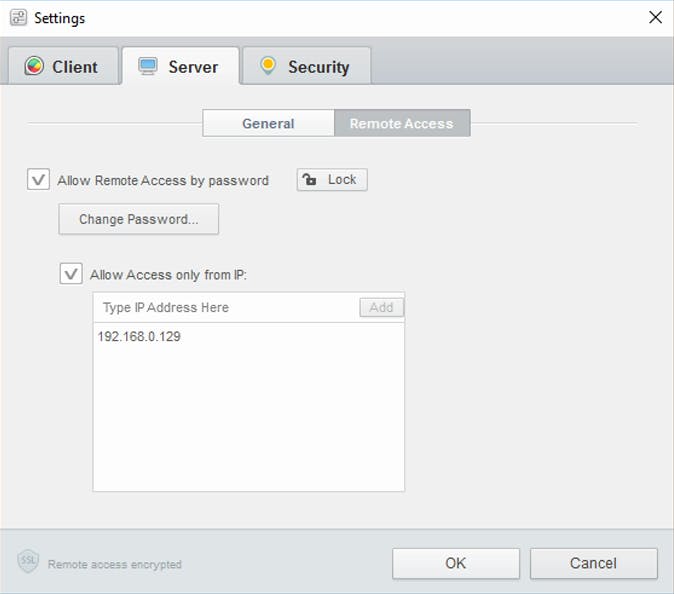Viewport: 674px width, 594px height.
Task: Close the Settings dialog window
Action: tap(655, 17)
